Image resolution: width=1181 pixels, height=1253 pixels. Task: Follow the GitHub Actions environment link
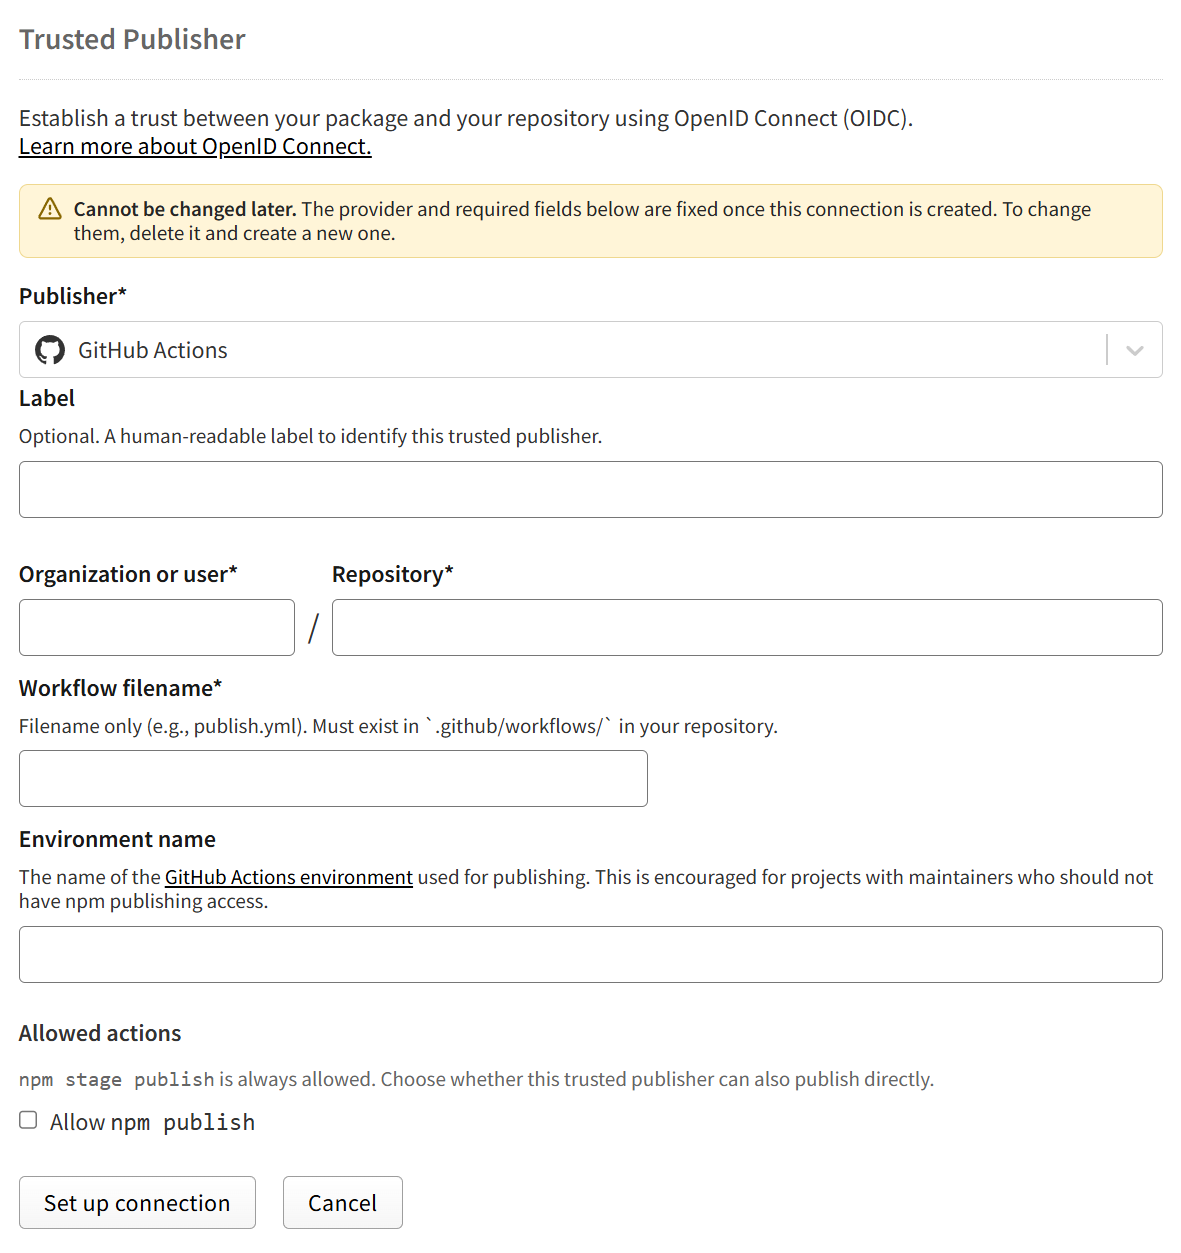pos(289,877)
